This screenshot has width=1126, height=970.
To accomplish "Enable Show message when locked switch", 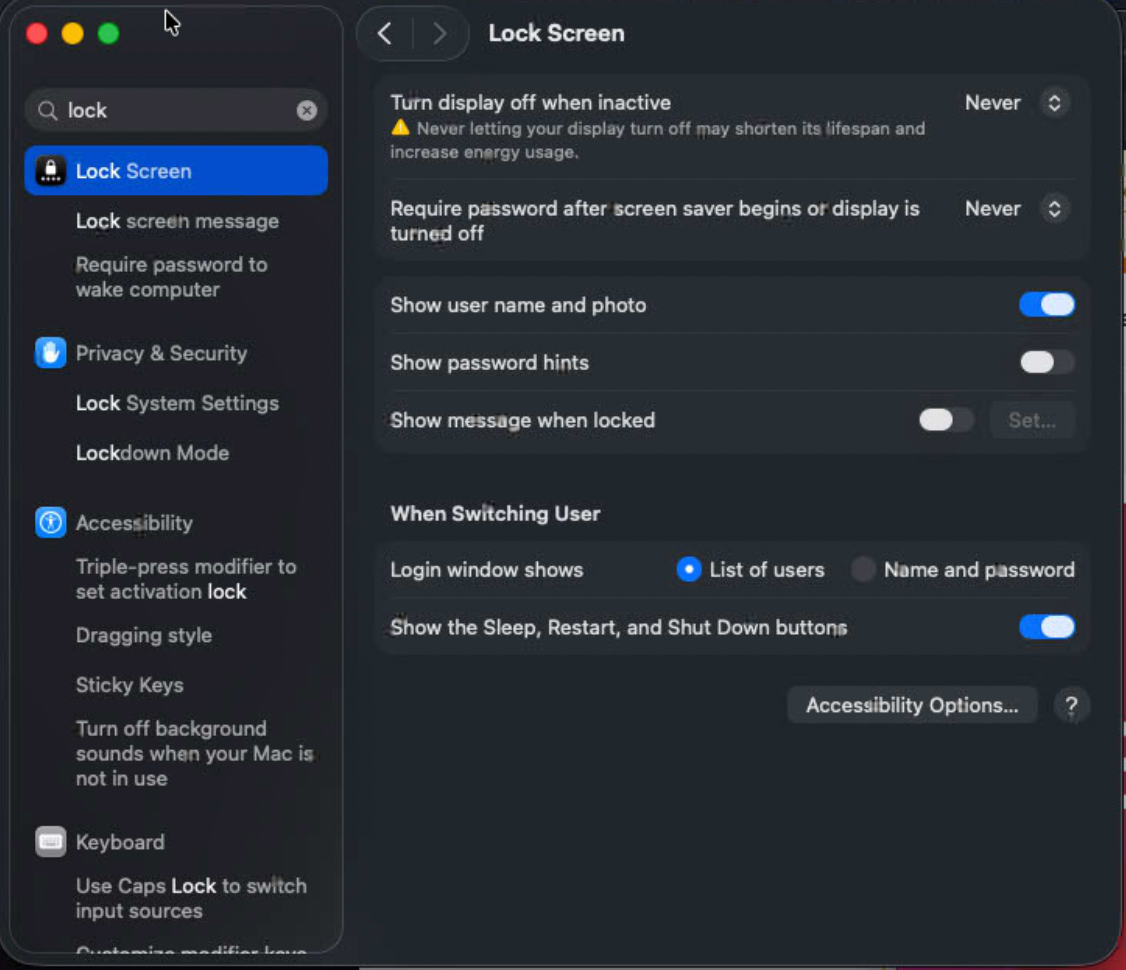I will 946,419.
